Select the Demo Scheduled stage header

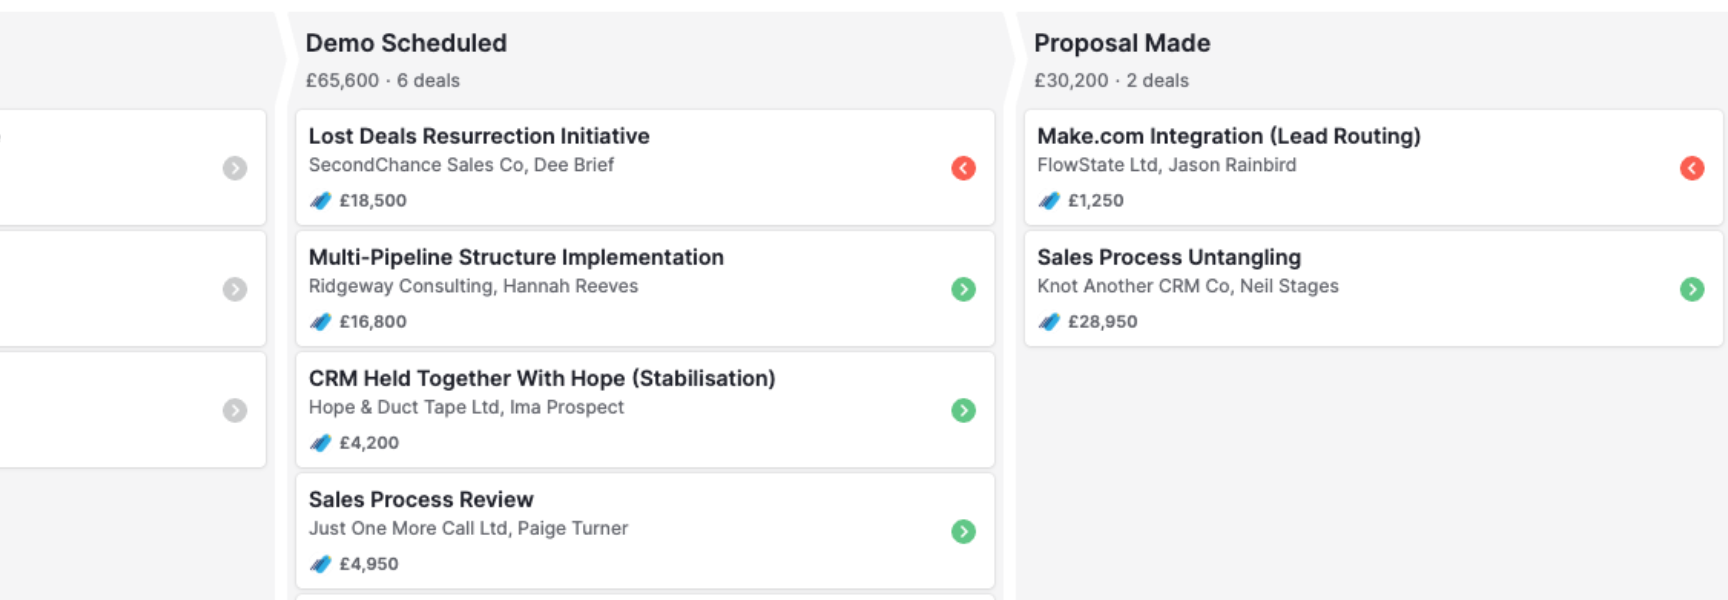click(x=406, y=43)
